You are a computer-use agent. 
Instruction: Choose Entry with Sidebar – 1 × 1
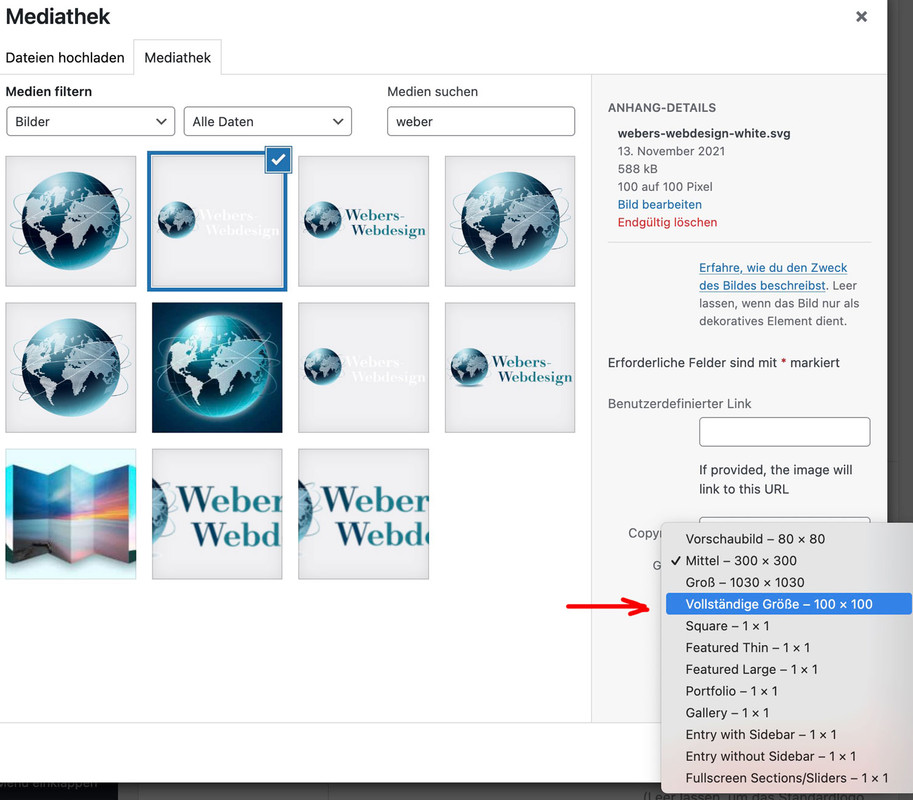click(788, 734)
